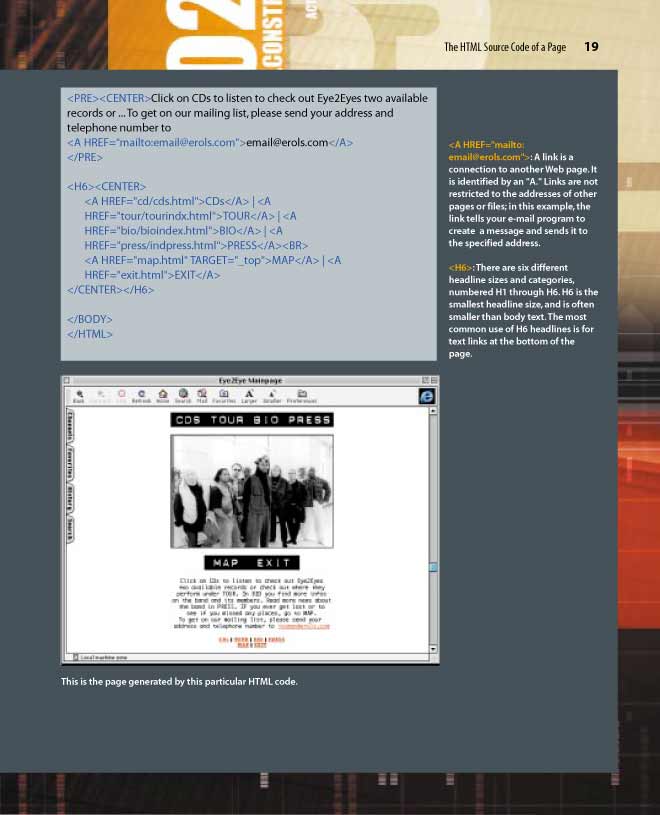Click the PRESS navigation image link

(310, 420)
